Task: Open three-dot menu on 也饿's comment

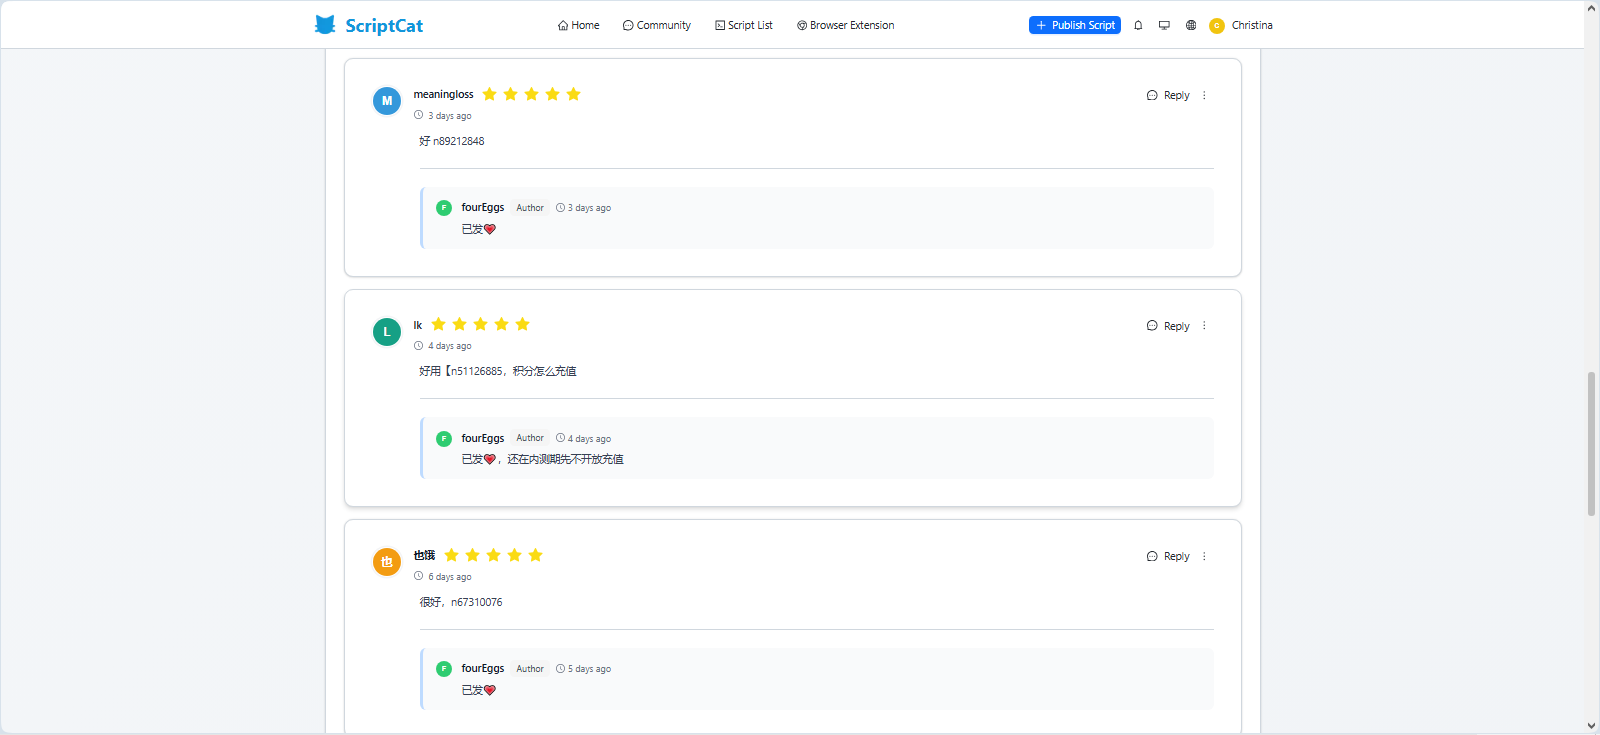Action: (1204, 557)
